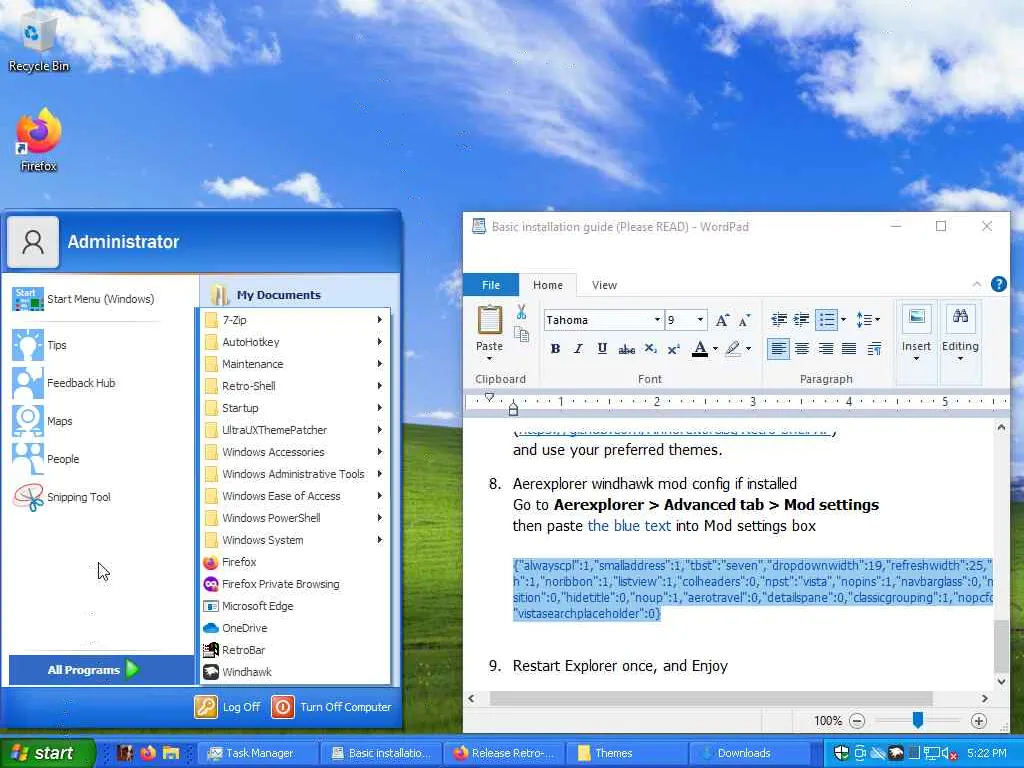Viewport: 1024px width, 768px height.
Task: Click the left indent marker on ruler
Action: coord(513,409)
